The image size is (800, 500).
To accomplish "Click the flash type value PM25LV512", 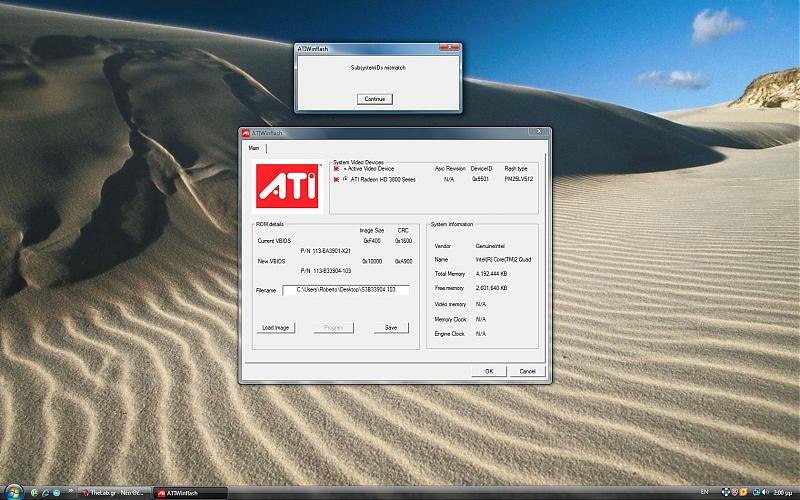I will [x=518, y=179].
